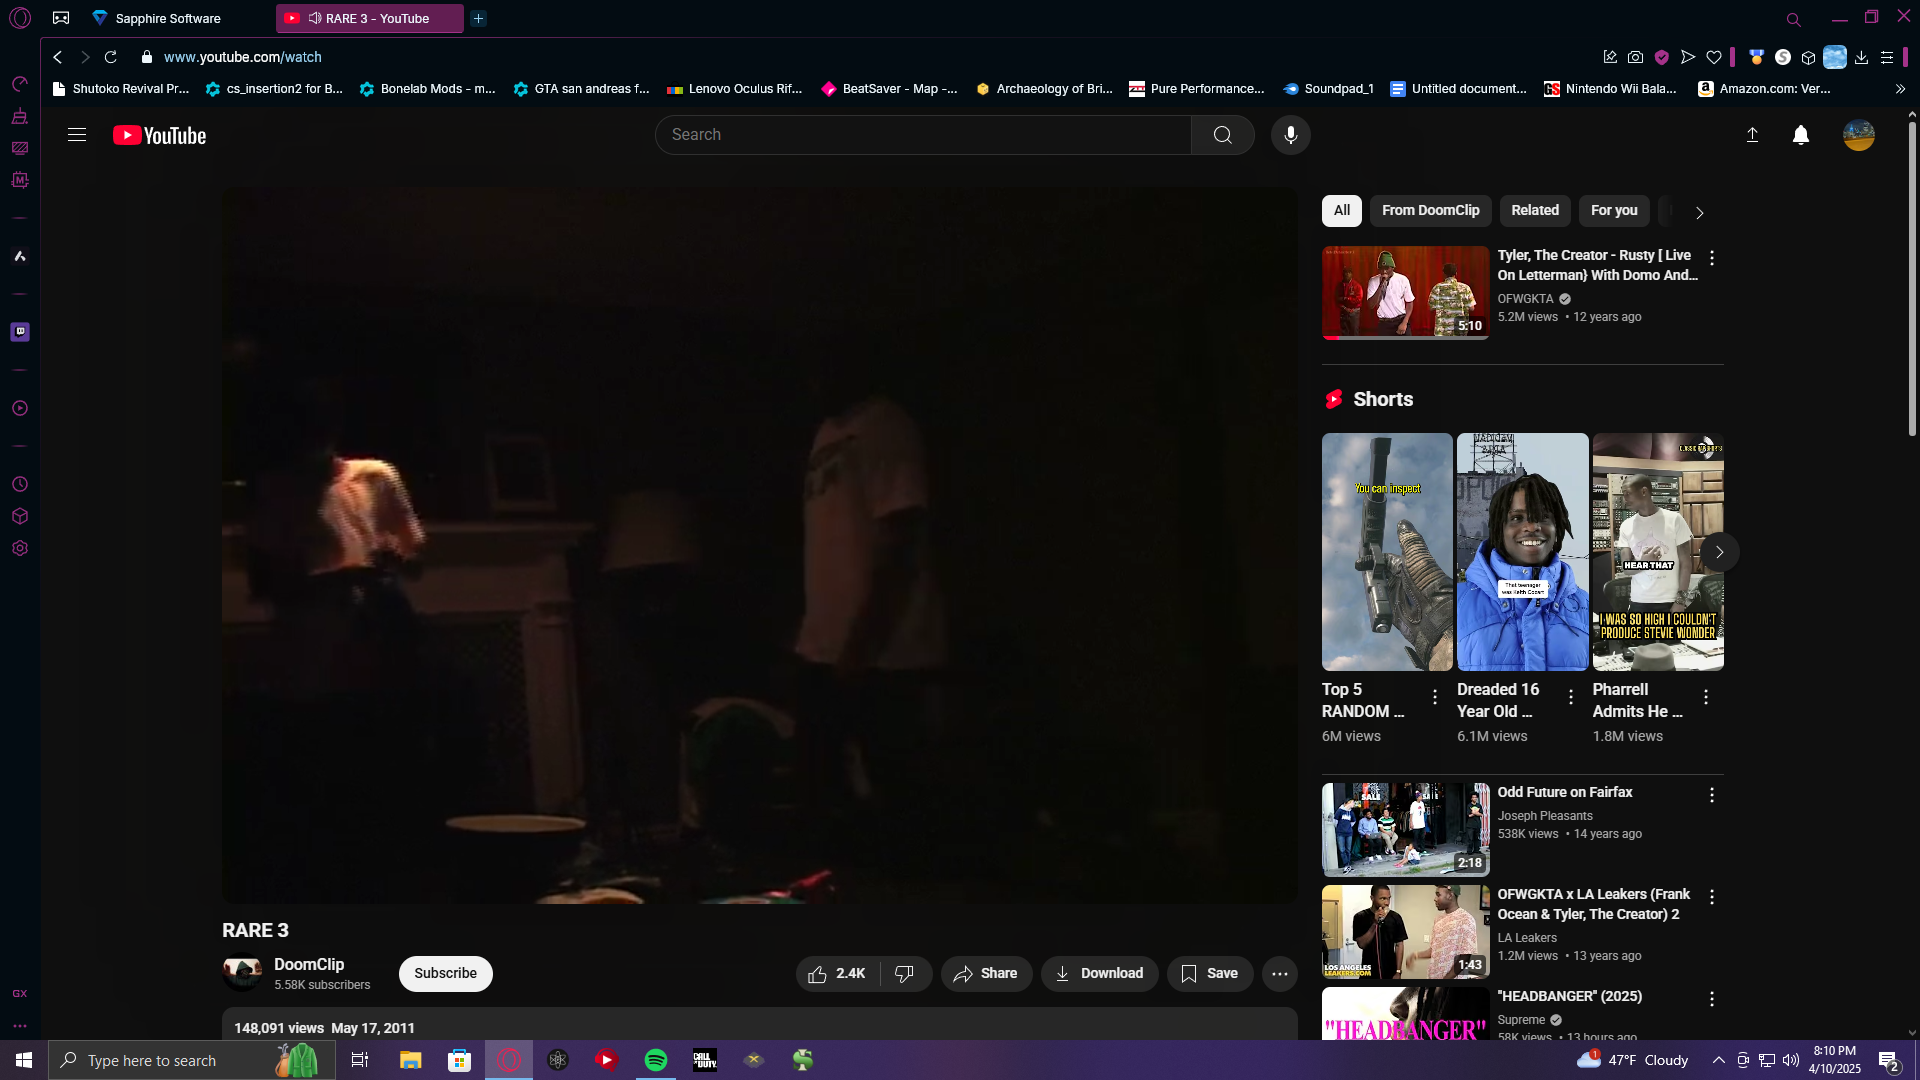This screenshot has height=1080, width=1920.
Task: Dislike the video with thumbs down
Action: [x=905, y=974]
